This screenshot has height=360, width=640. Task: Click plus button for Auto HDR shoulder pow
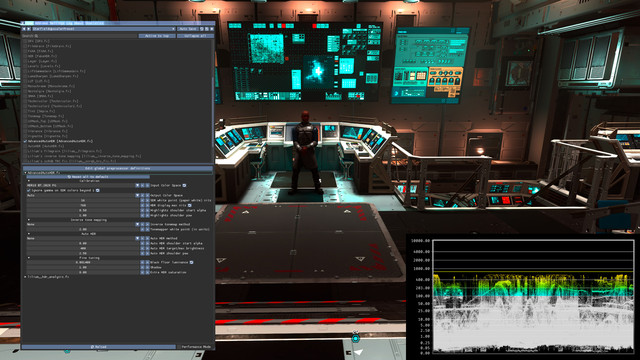(x=148, y=253)
